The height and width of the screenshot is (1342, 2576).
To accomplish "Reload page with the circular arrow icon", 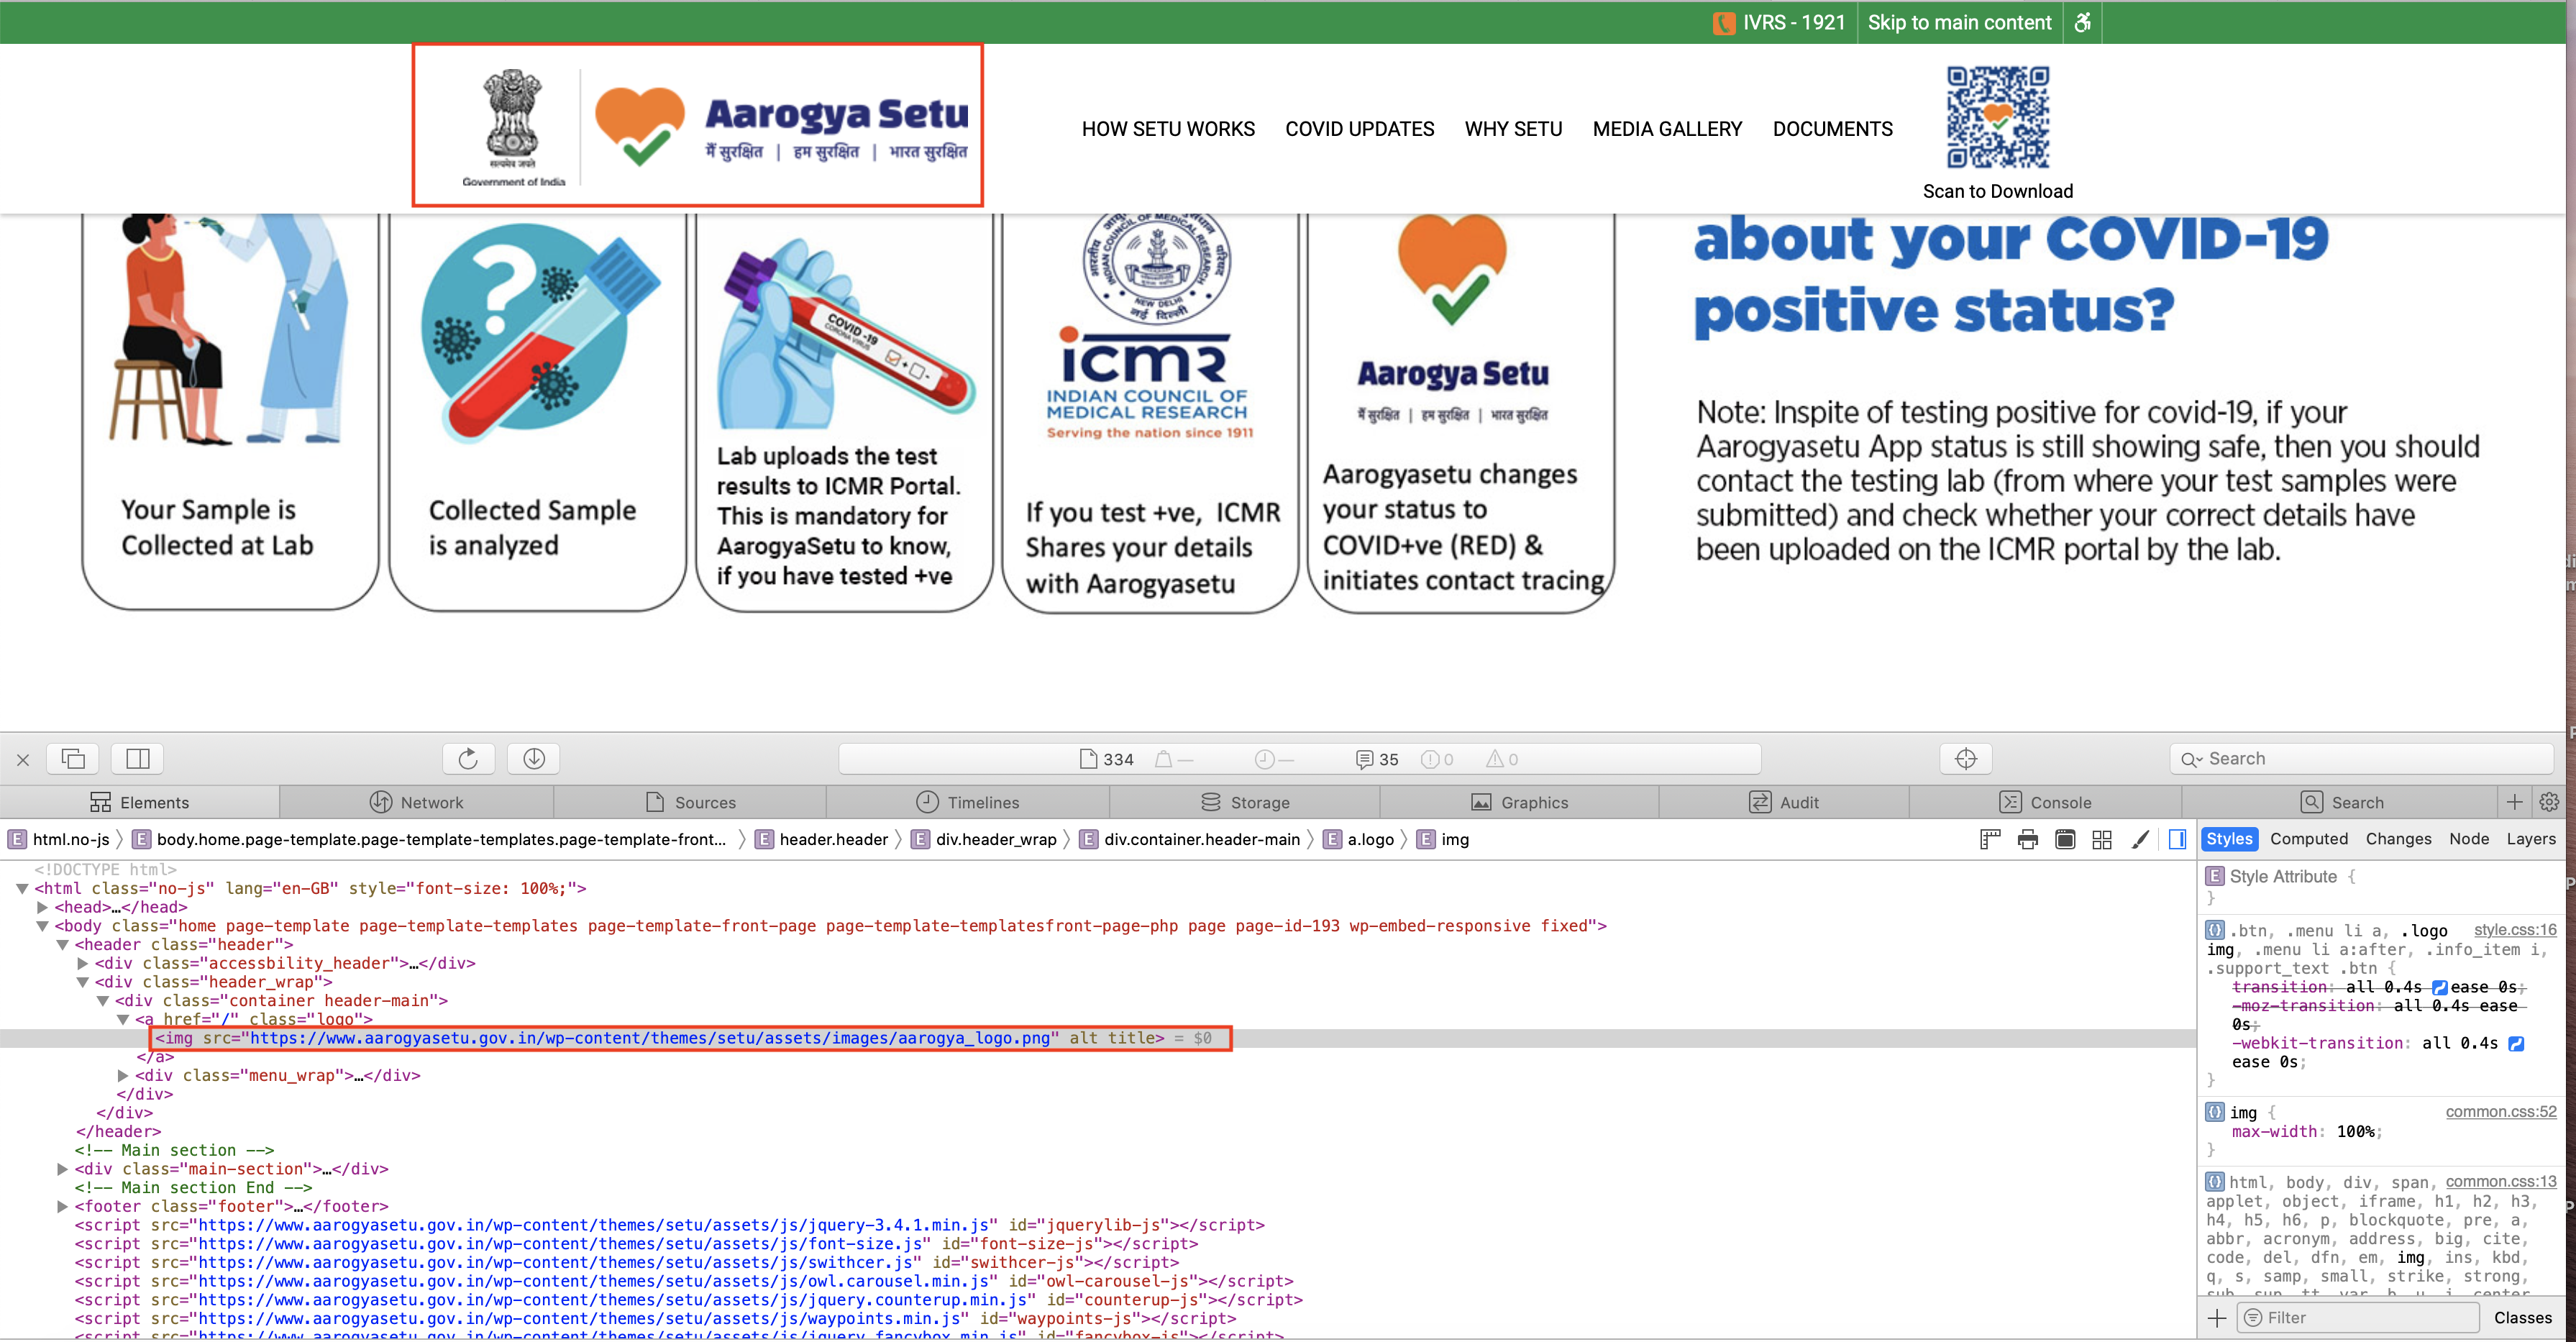I will 468,759.
